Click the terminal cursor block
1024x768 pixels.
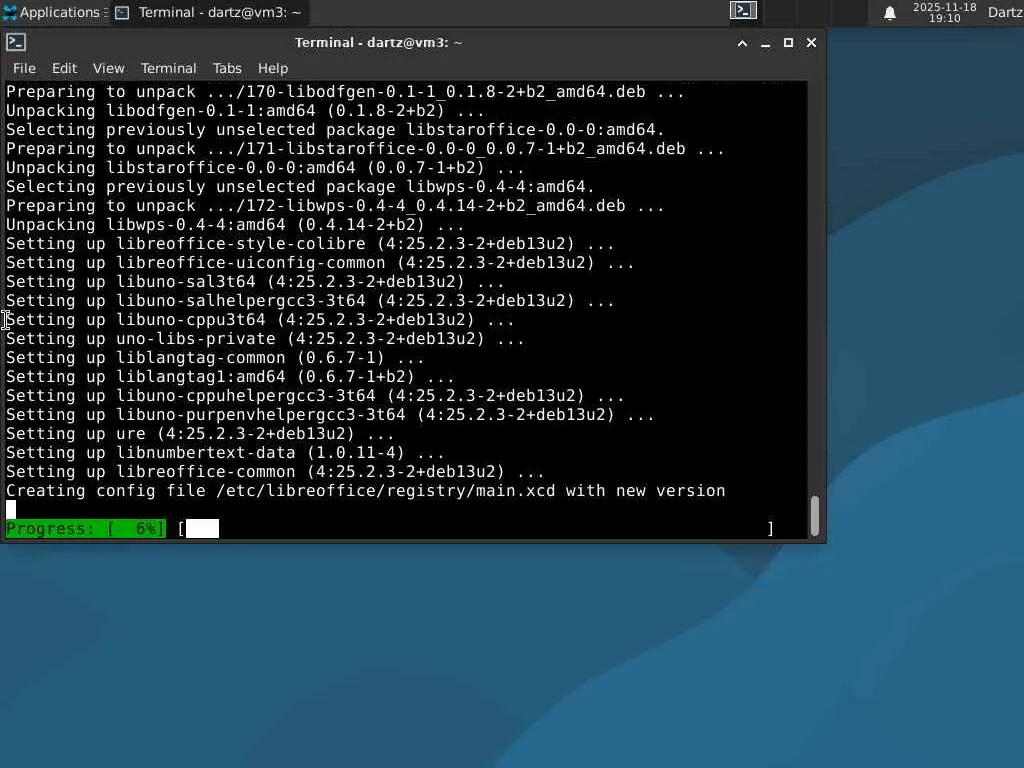pos(11,510)
